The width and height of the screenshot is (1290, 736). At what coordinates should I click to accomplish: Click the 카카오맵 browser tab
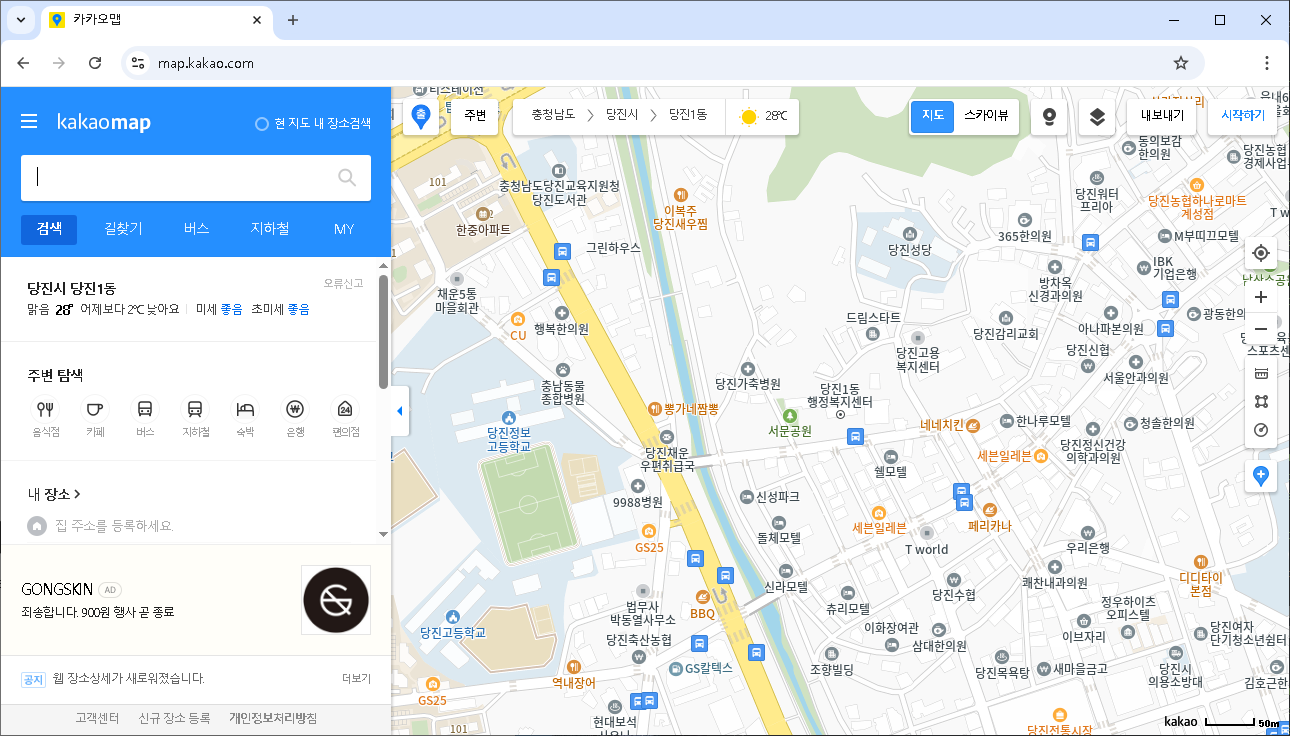click(x=155, y=20)
